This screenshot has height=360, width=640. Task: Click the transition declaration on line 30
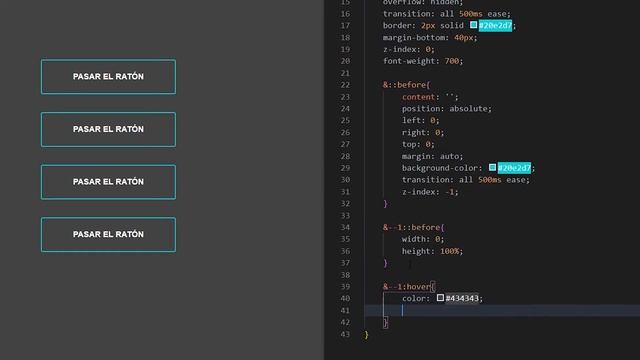point(466,180)
